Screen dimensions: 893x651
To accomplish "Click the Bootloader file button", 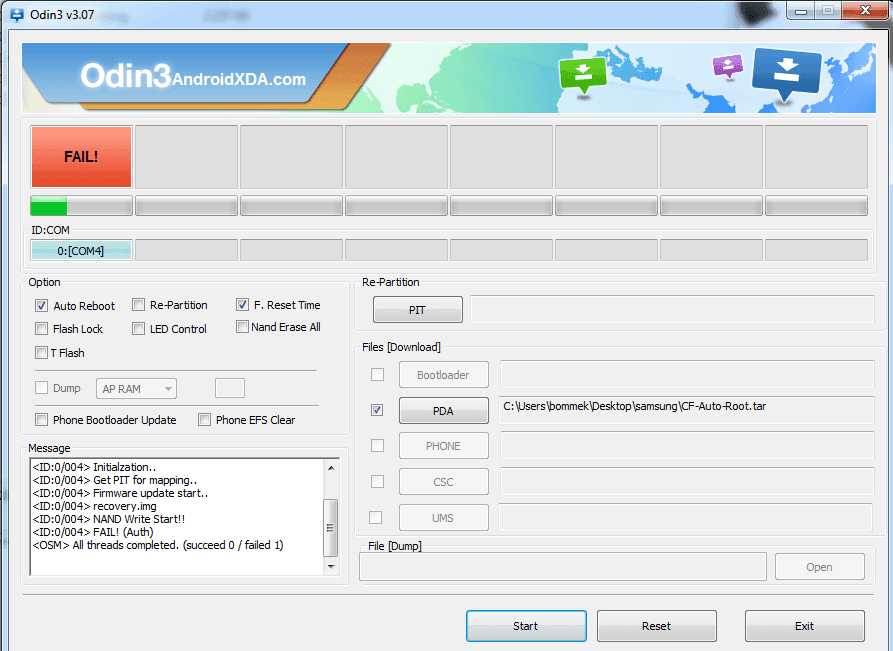I will pyautogui.click(x=444, y=375).
